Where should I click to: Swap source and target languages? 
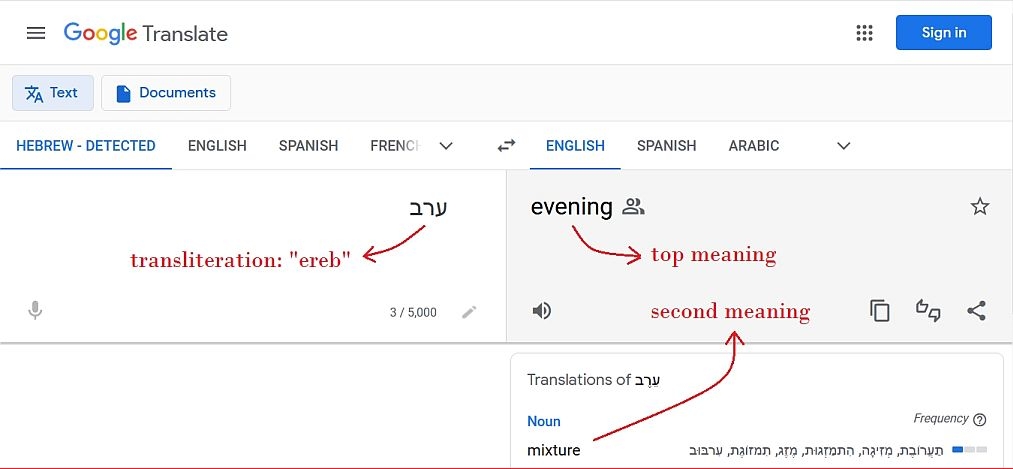click(507, 146)
